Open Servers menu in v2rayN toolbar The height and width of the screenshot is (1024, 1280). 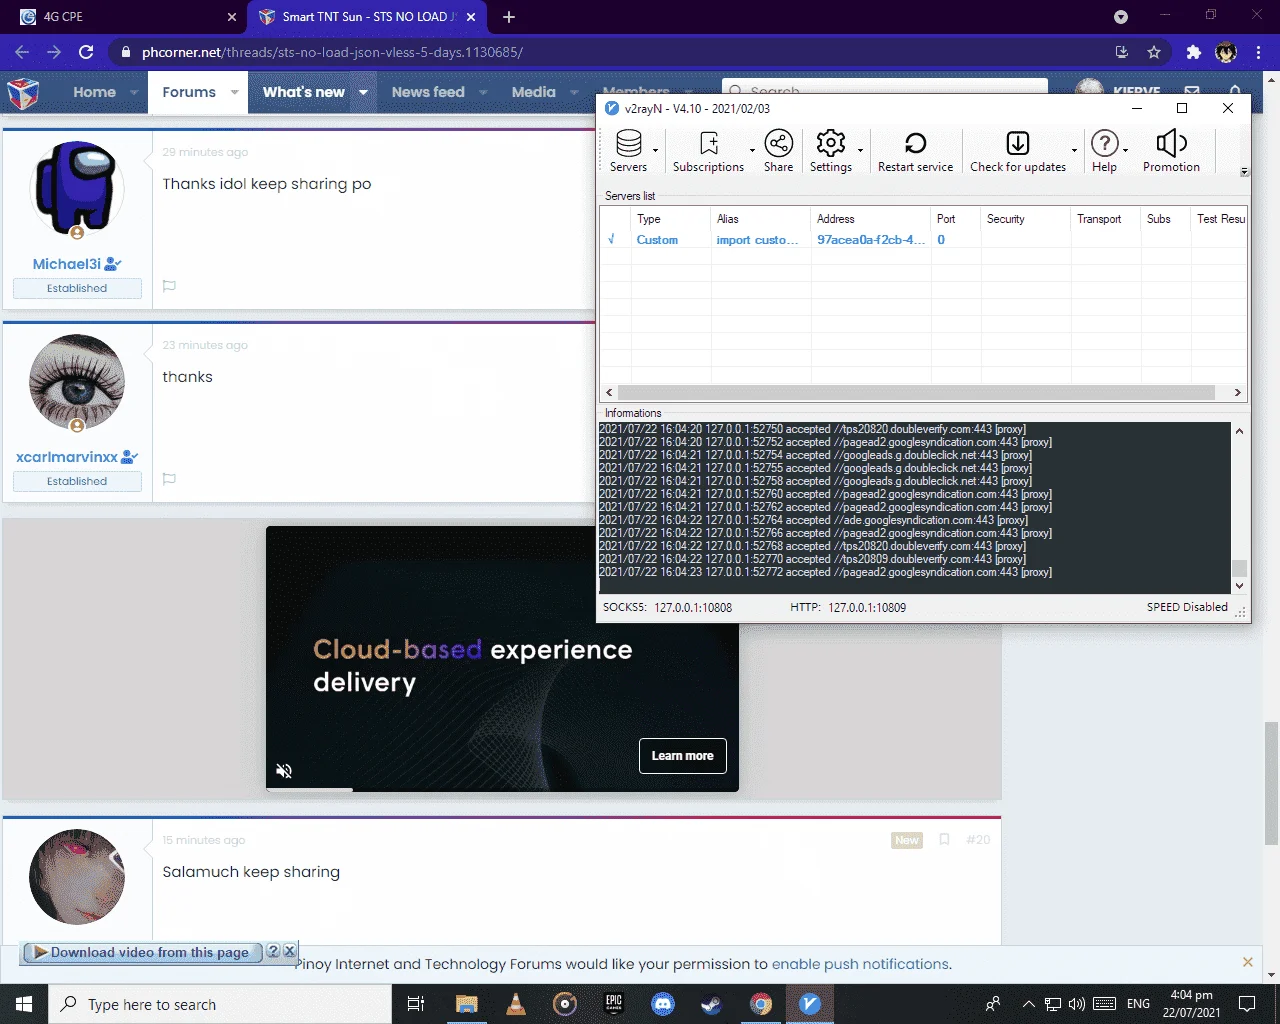pos(628,152)
